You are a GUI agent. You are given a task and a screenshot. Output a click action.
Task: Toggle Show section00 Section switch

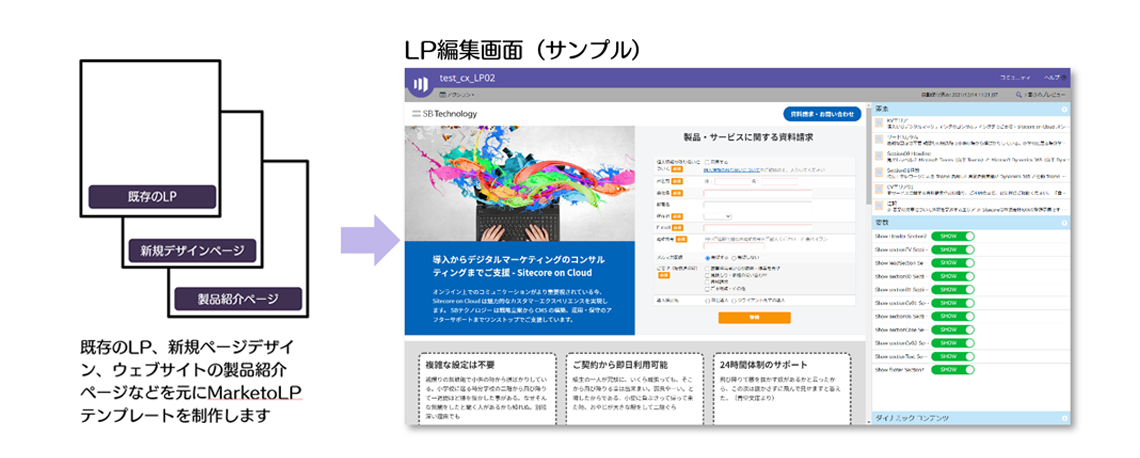952,276
